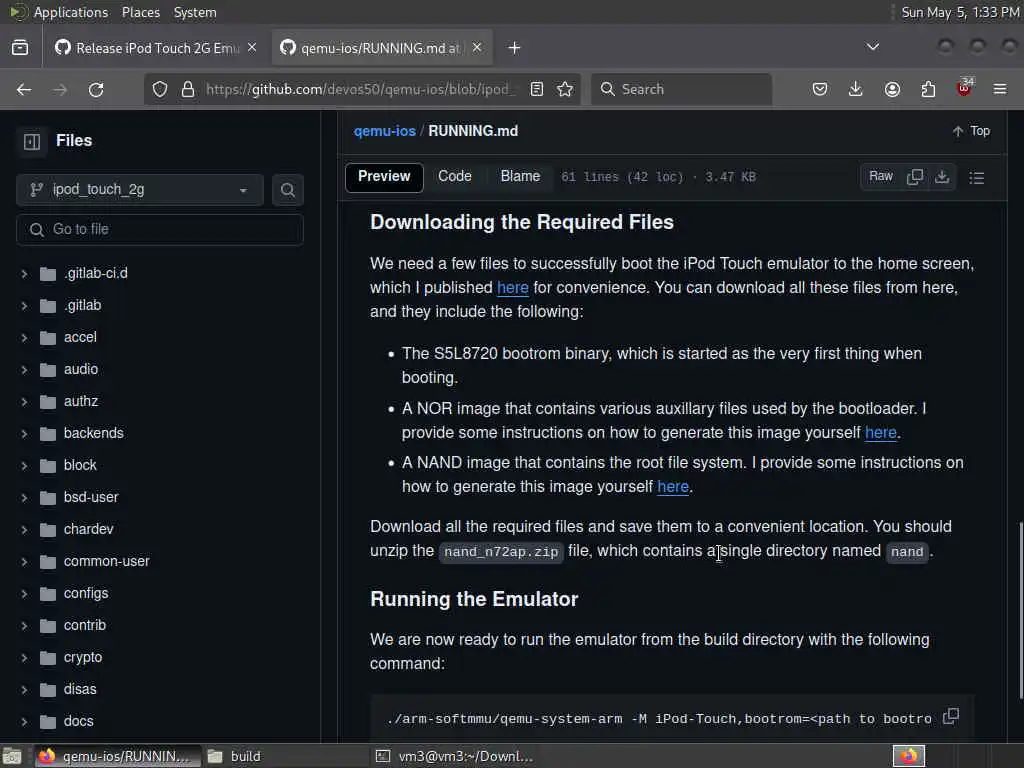Reload the current GitHub page
This screenshot has width=1024, height=768.
pyautogui.click(x=96, y=89)
